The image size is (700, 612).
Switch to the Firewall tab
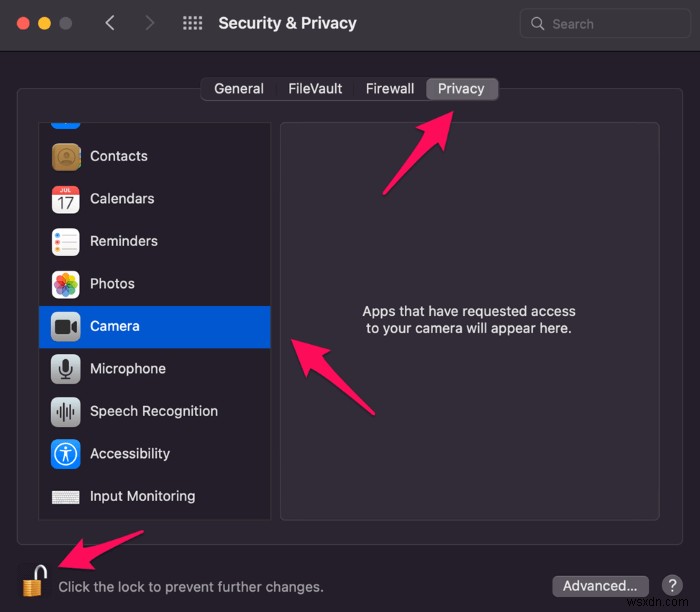pyautogui.click(x=390, y=89)
